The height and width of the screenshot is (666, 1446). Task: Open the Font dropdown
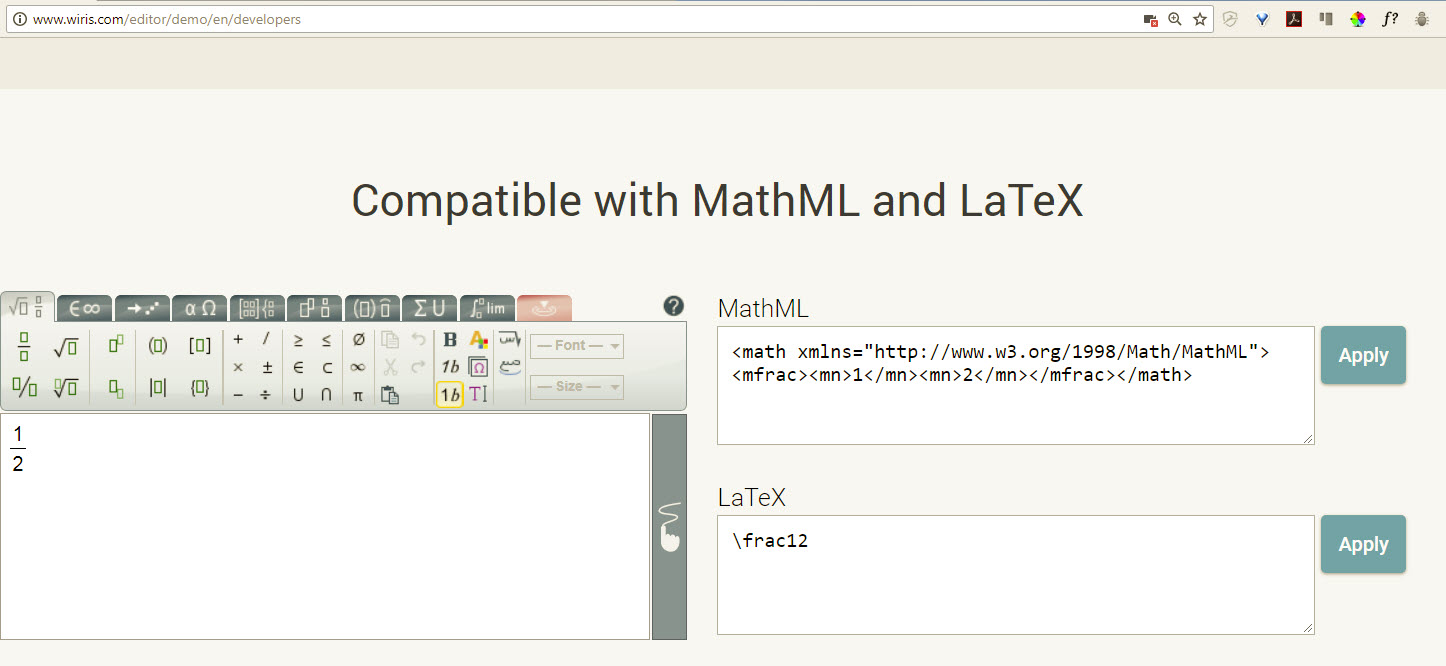pos(577,346)
